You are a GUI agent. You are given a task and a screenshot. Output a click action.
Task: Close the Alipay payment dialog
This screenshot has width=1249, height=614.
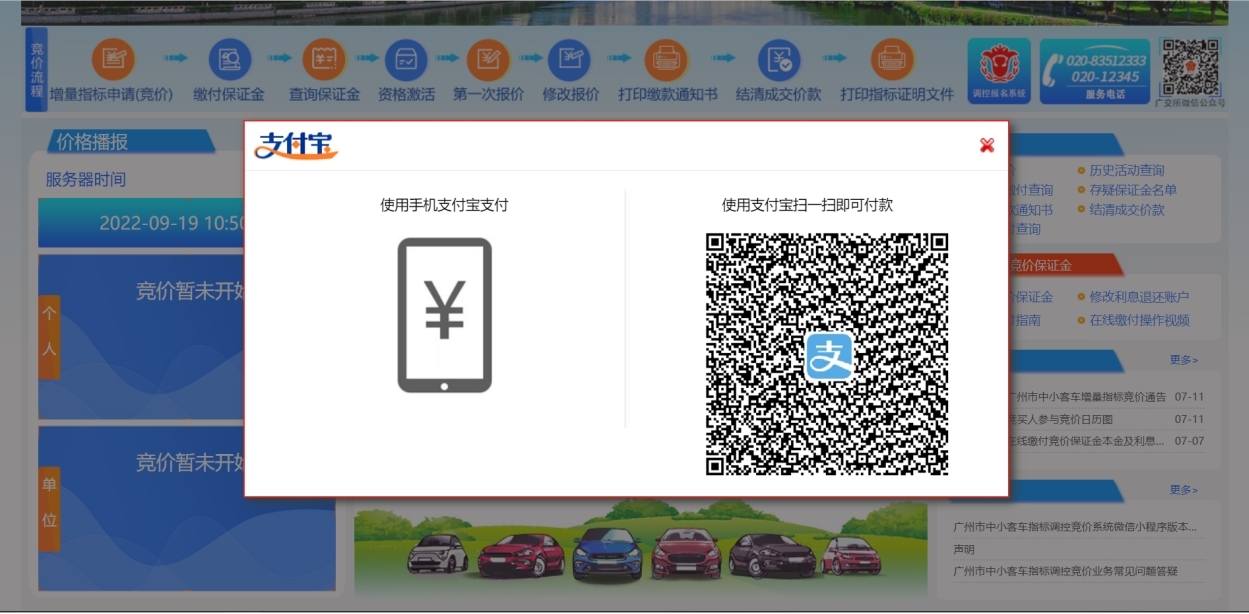[987, 145]
